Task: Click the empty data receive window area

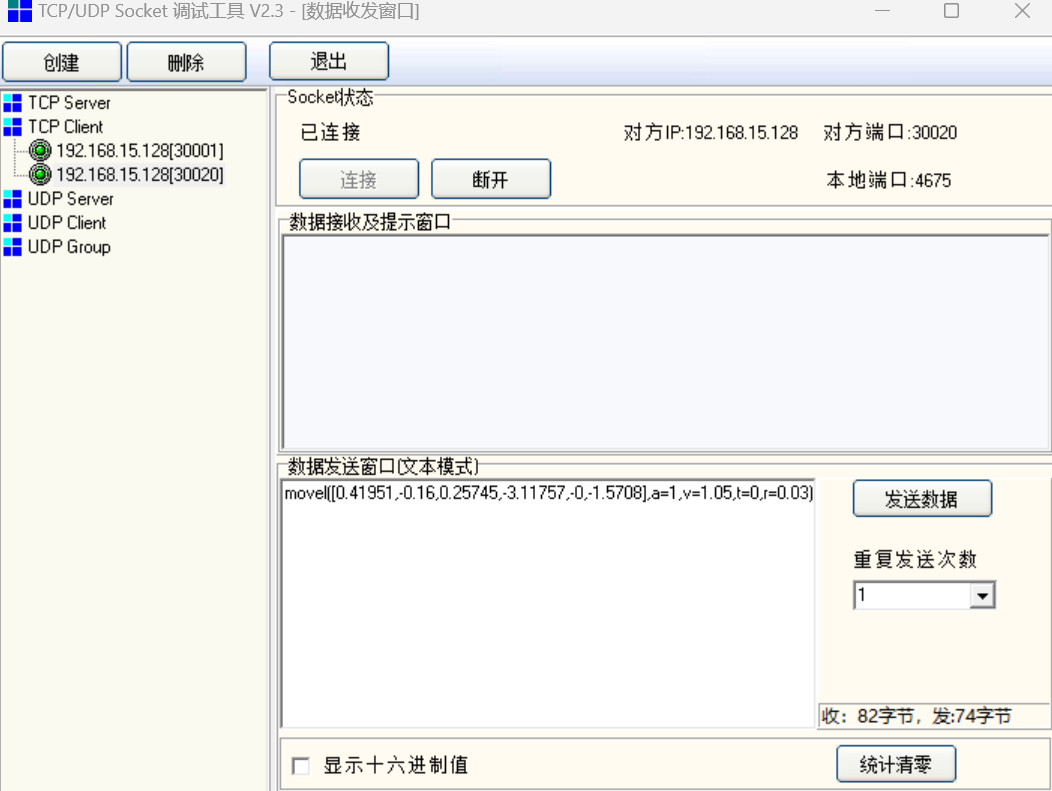Action: tap(663, 340)
